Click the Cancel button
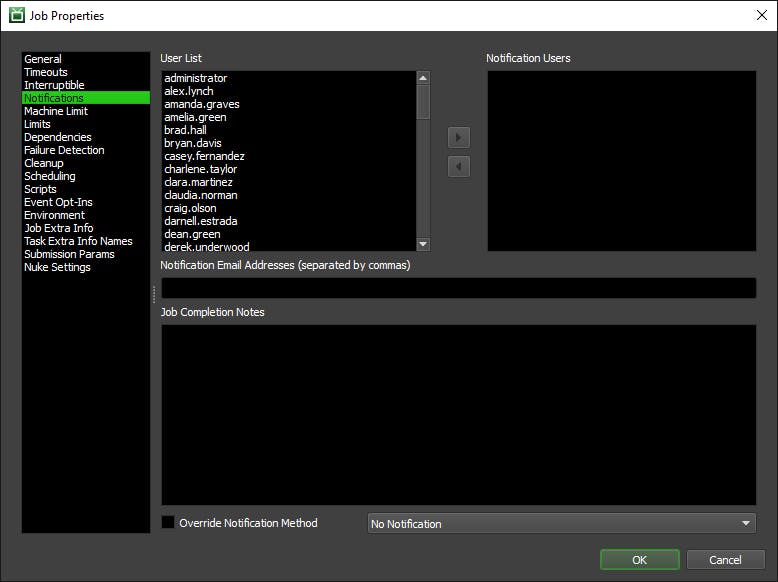778x582 pixels. click(x=725, y=560)
